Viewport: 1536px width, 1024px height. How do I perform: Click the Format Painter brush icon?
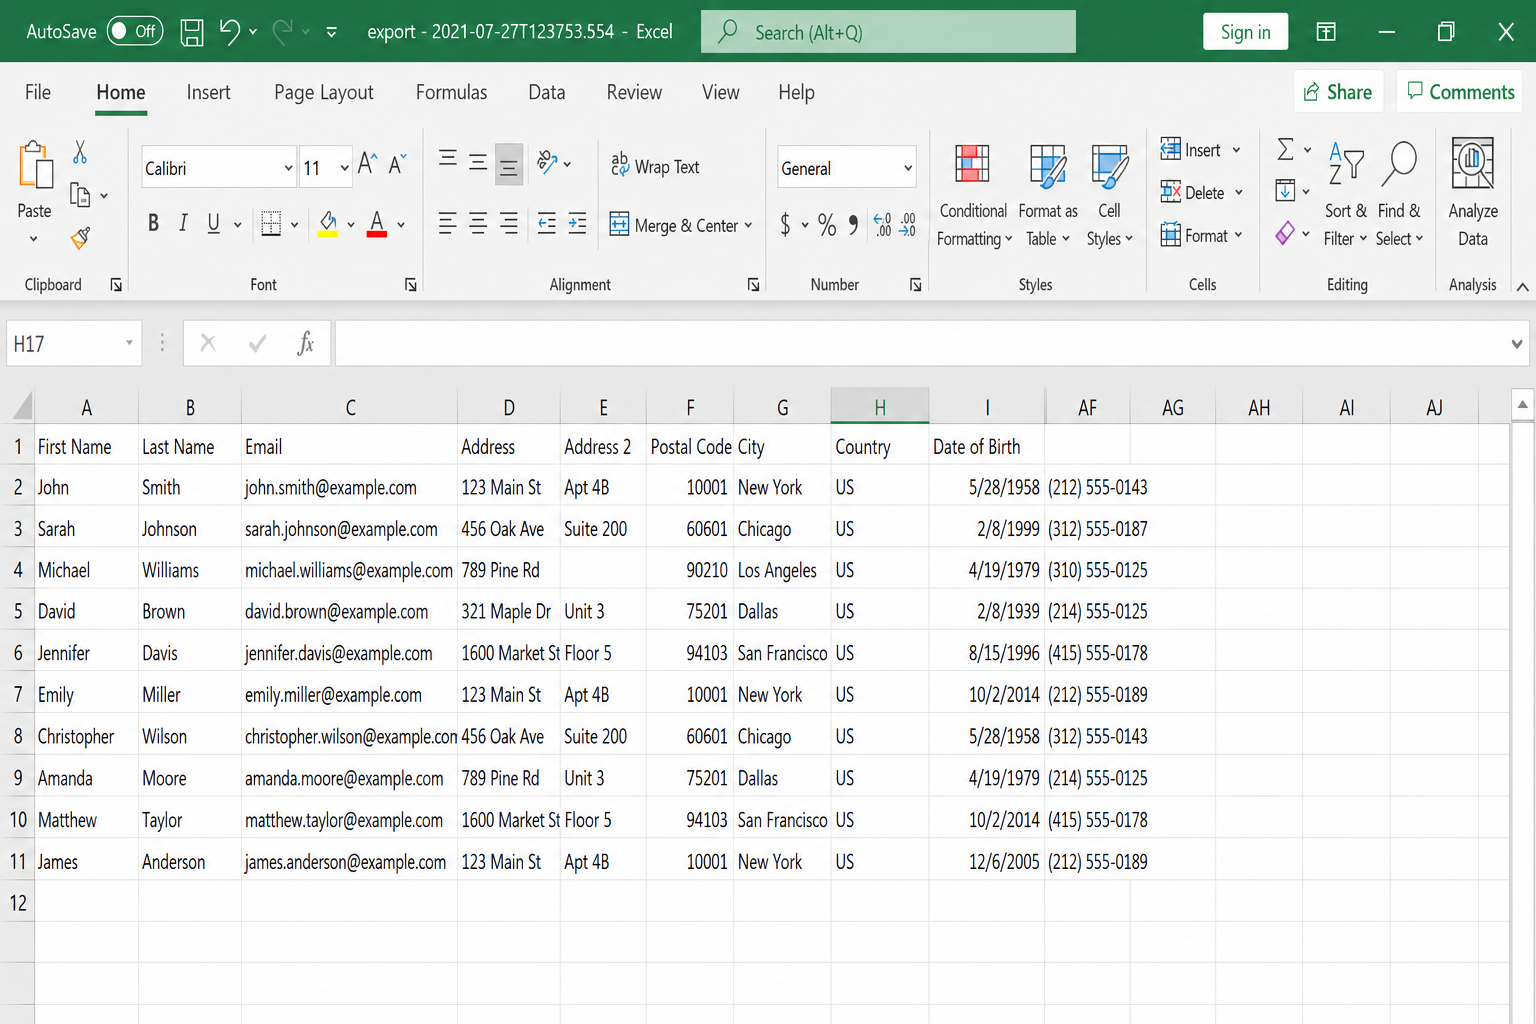[x=81, y=238]
